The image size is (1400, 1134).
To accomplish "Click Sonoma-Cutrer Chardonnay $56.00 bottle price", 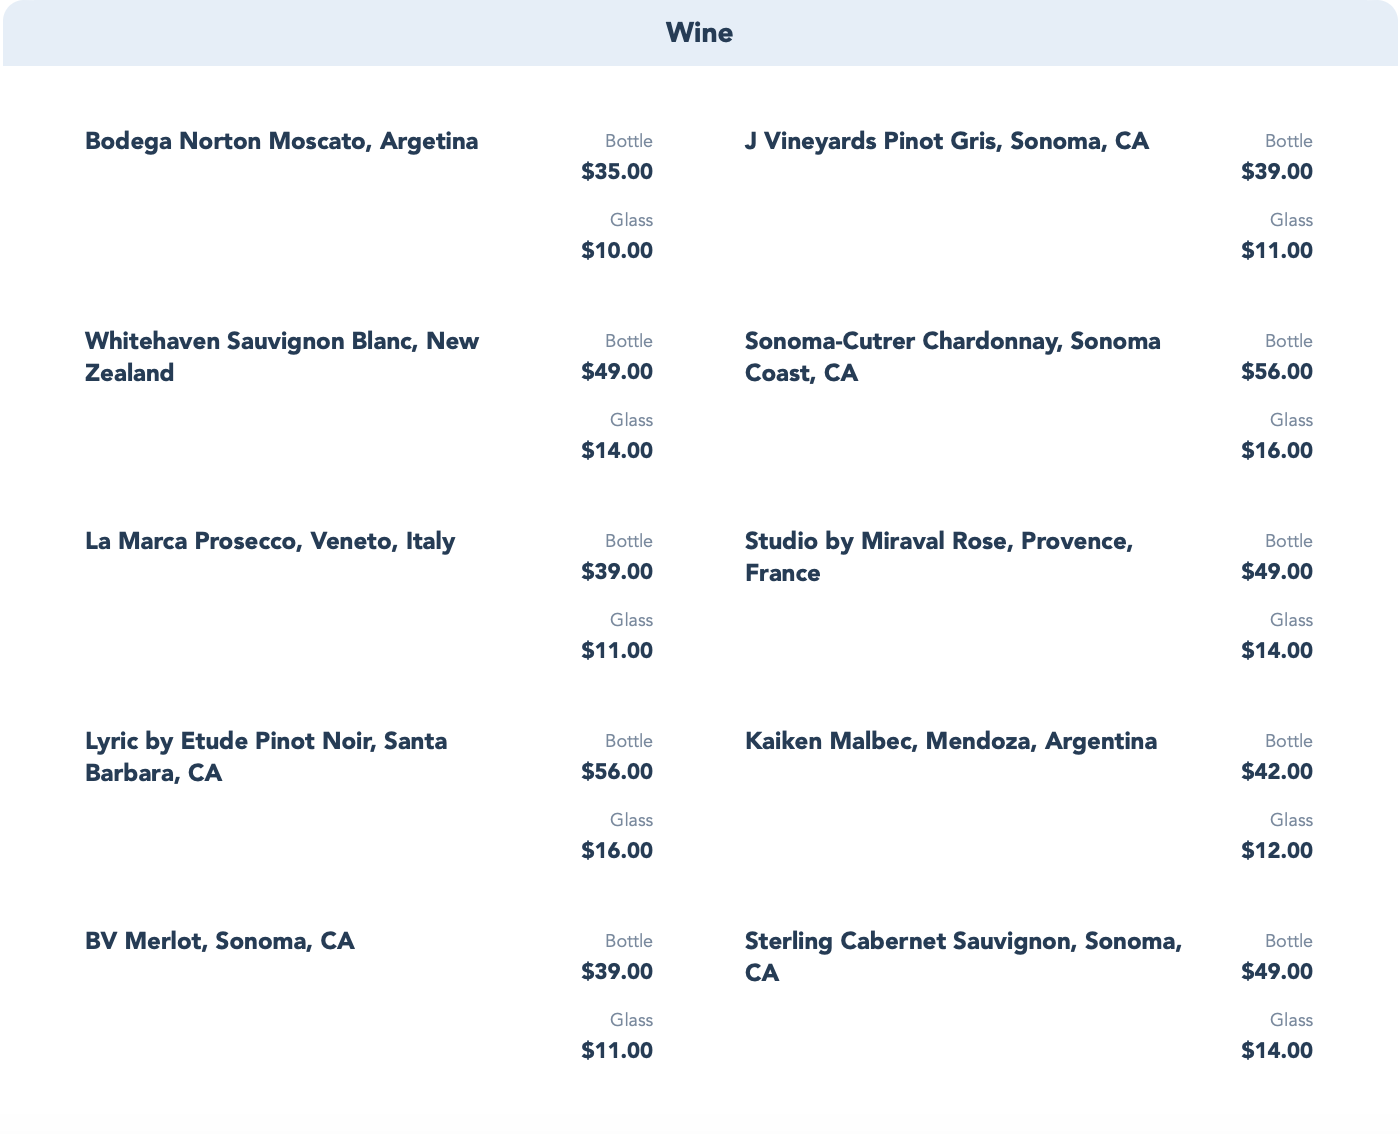I will click(1277, 372).
